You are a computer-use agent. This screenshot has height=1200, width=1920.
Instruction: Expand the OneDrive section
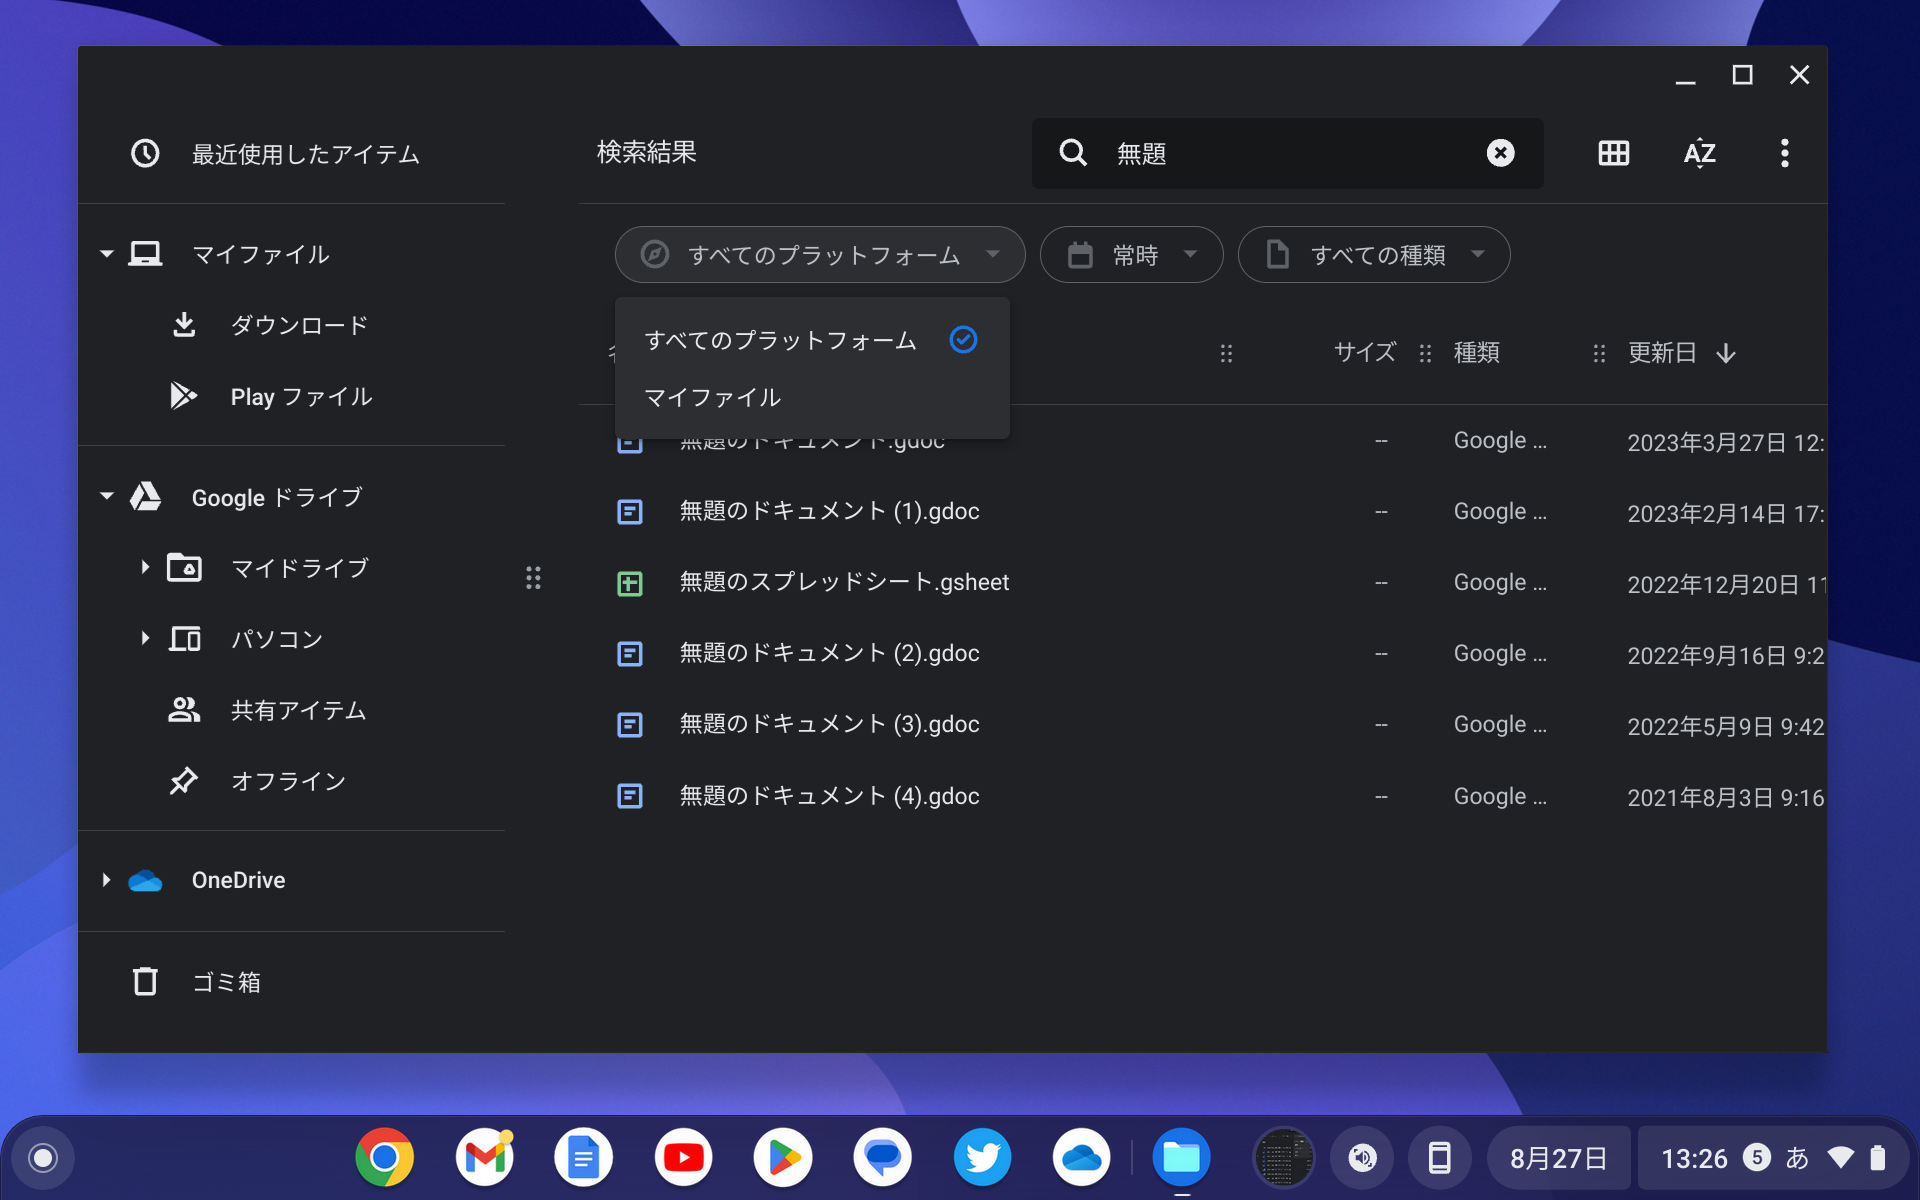[x=107, y=880]
